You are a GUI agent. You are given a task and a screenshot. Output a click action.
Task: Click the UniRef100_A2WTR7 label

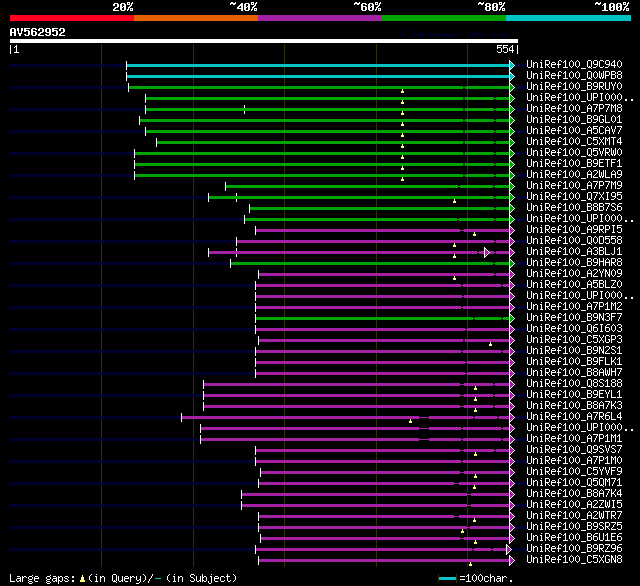click(574, 516)
